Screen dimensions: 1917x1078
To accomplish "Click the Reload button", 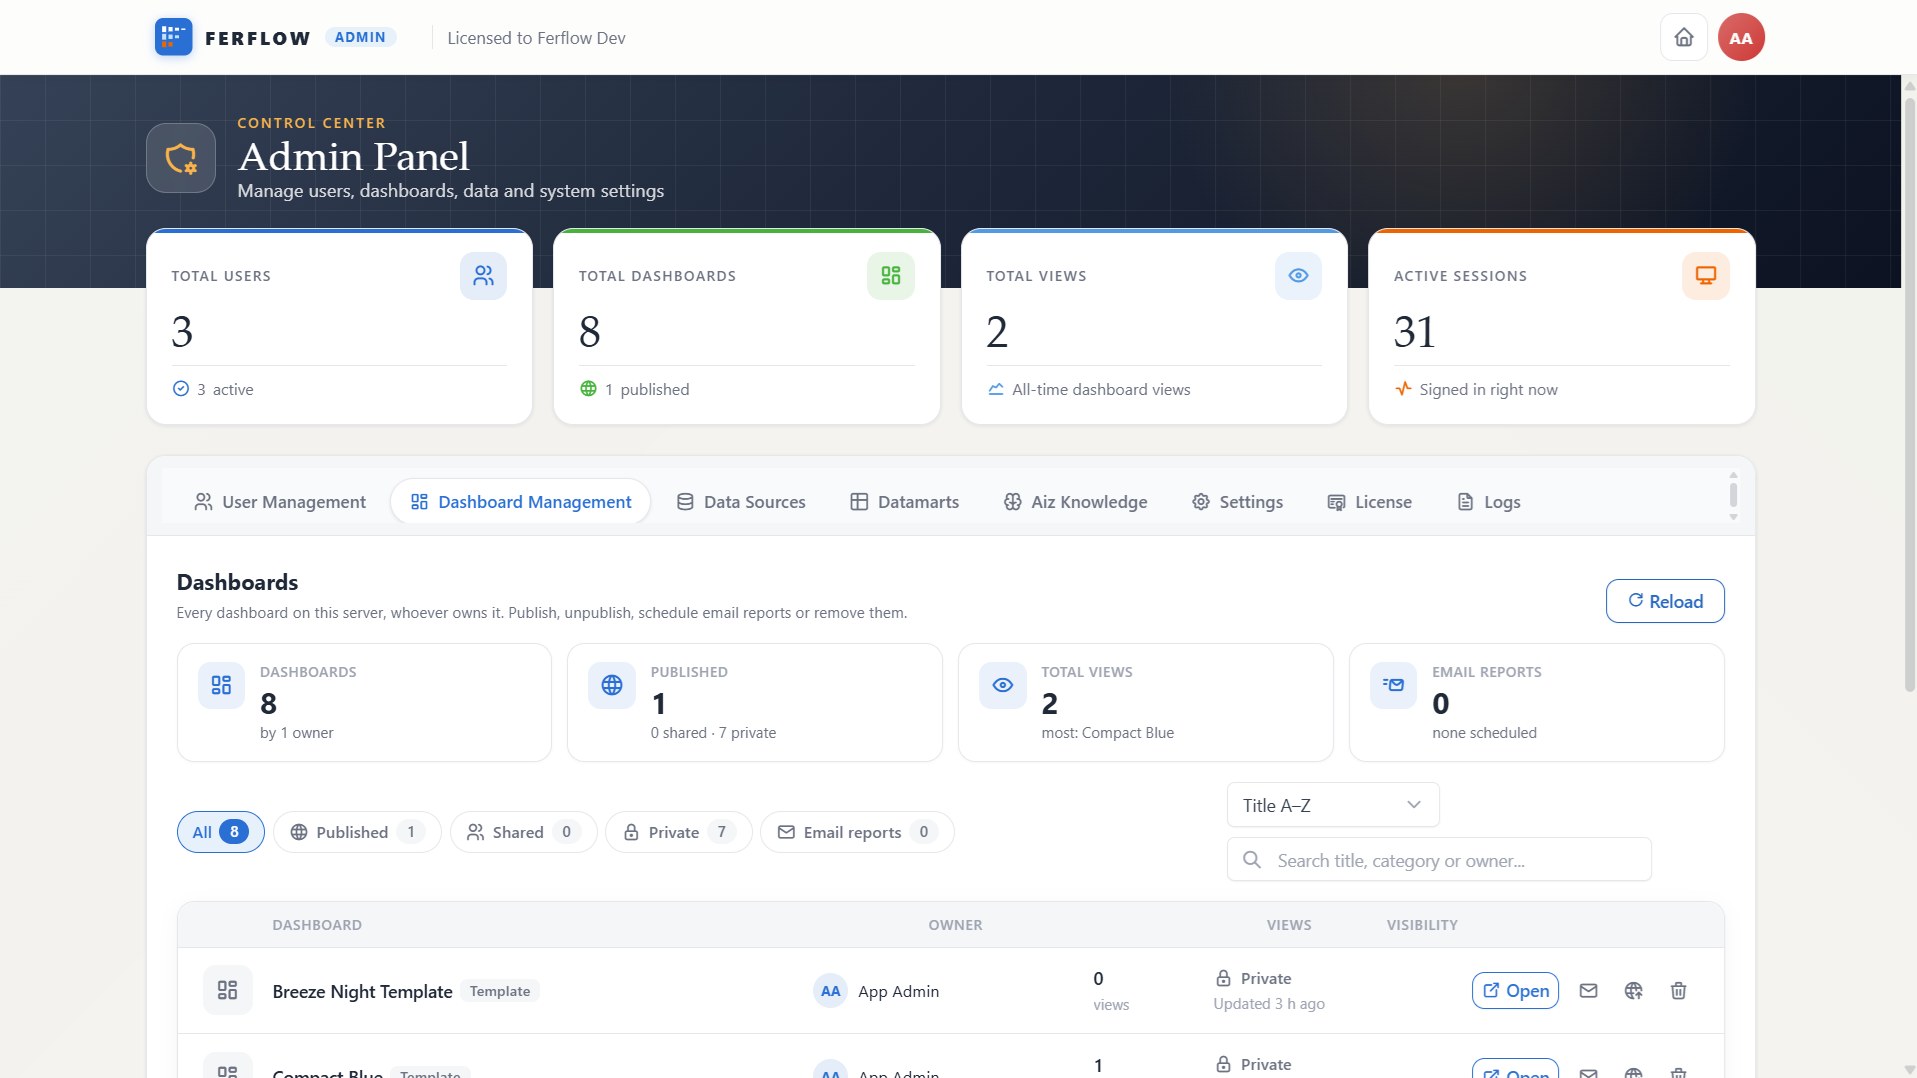I will coord(1665,601).
